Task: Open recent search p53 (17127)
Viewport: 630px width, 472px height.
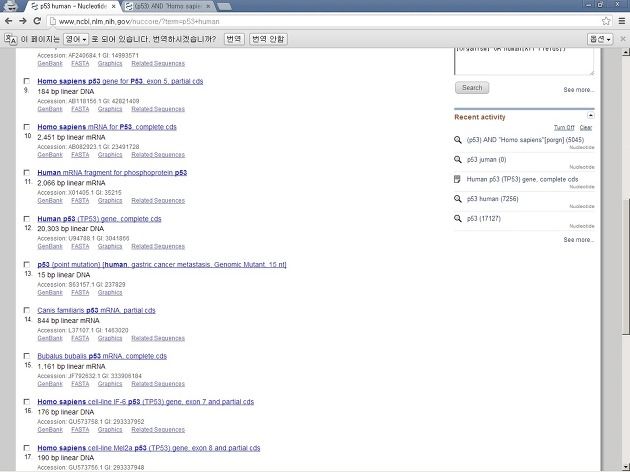Action: point(483,219)
